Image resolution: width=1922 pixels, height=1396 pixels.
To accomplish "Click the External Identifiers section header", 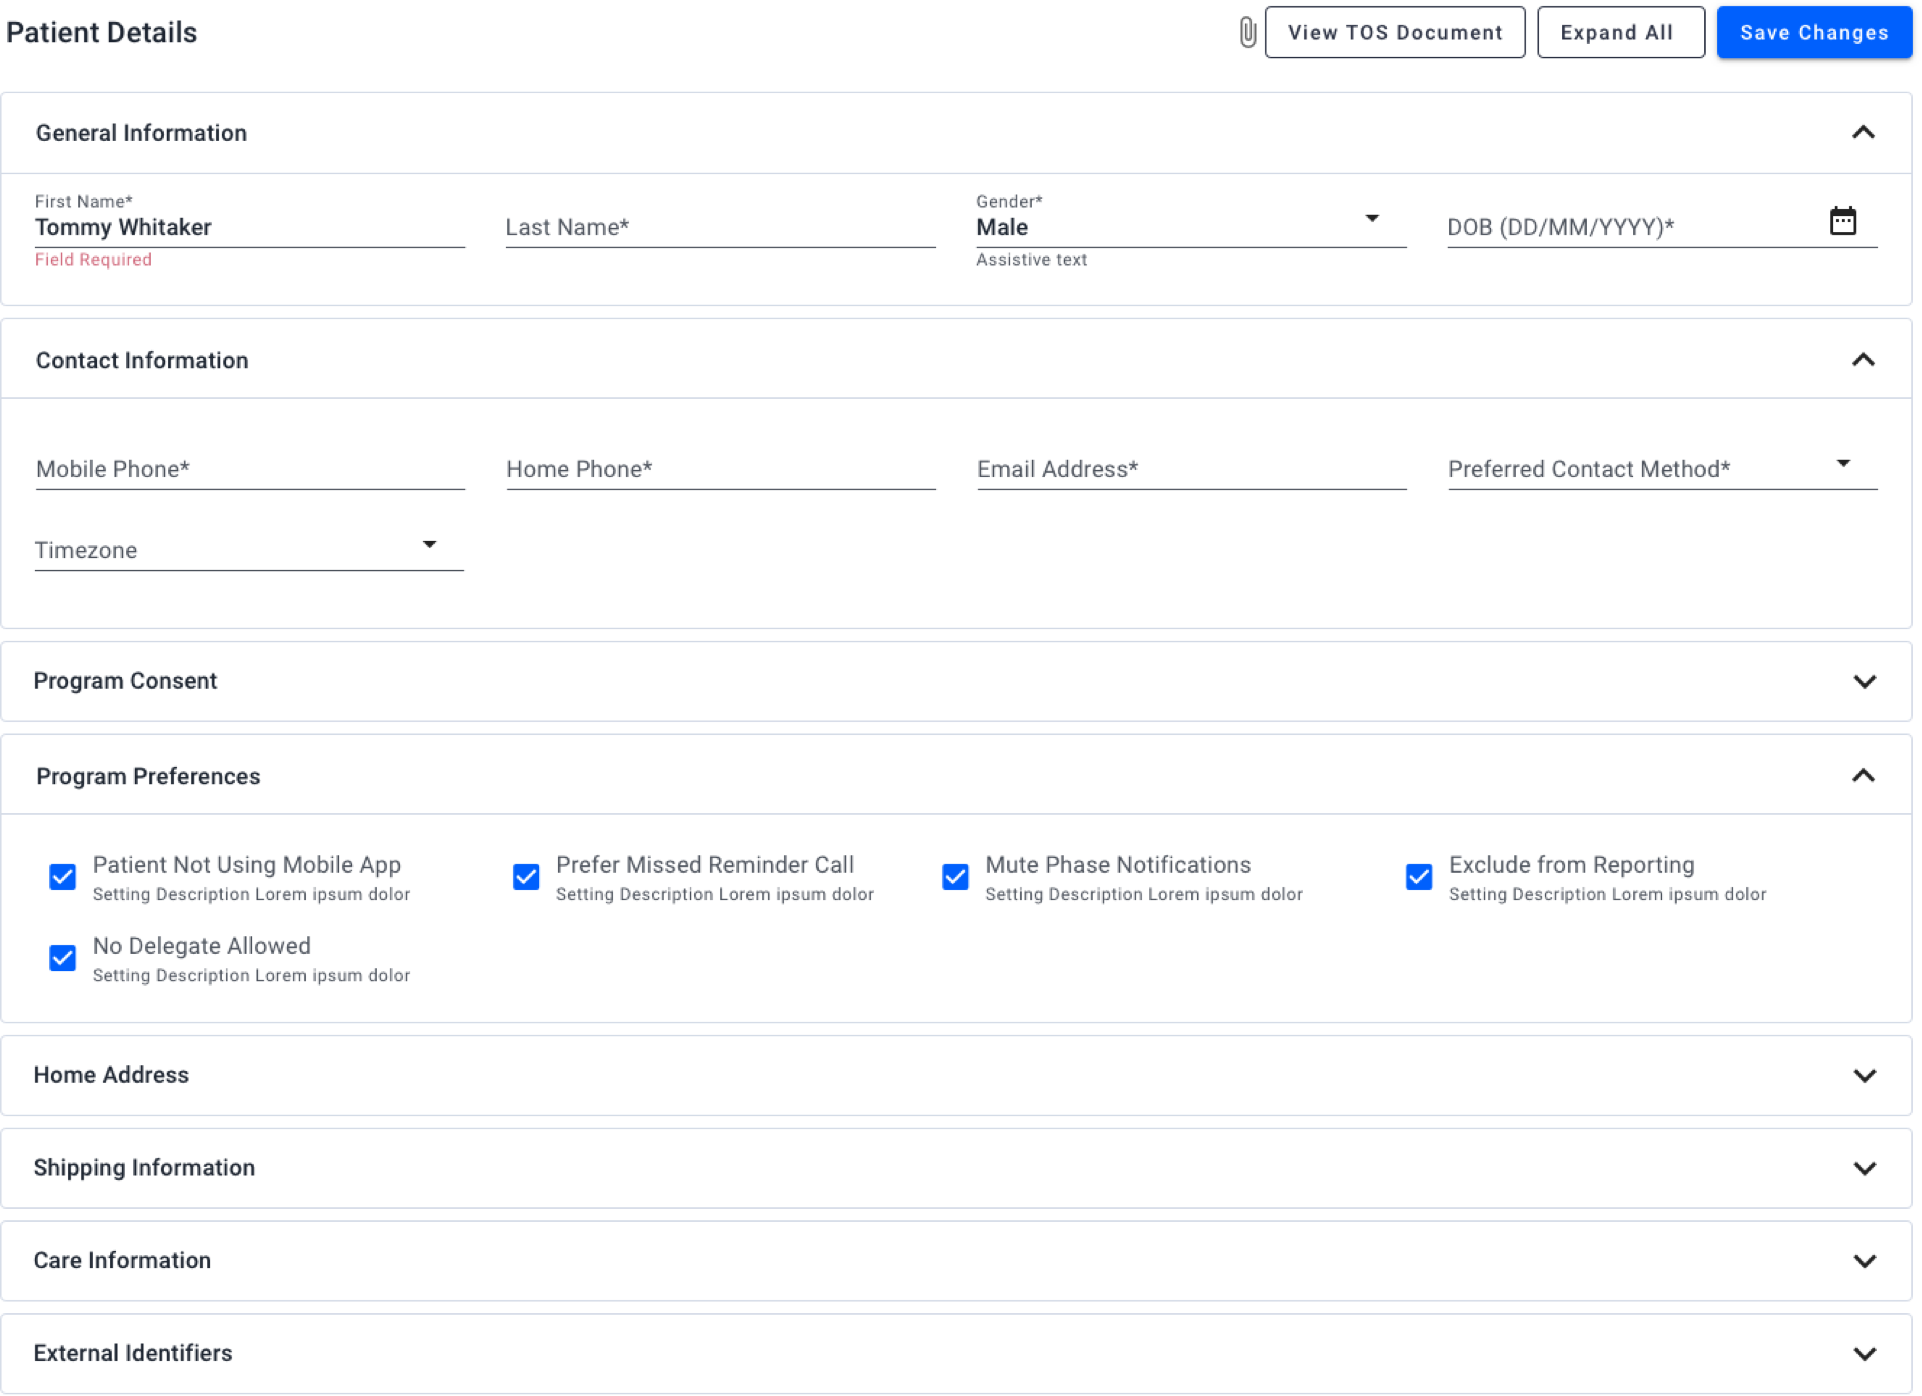I will tap(133, 1353).
